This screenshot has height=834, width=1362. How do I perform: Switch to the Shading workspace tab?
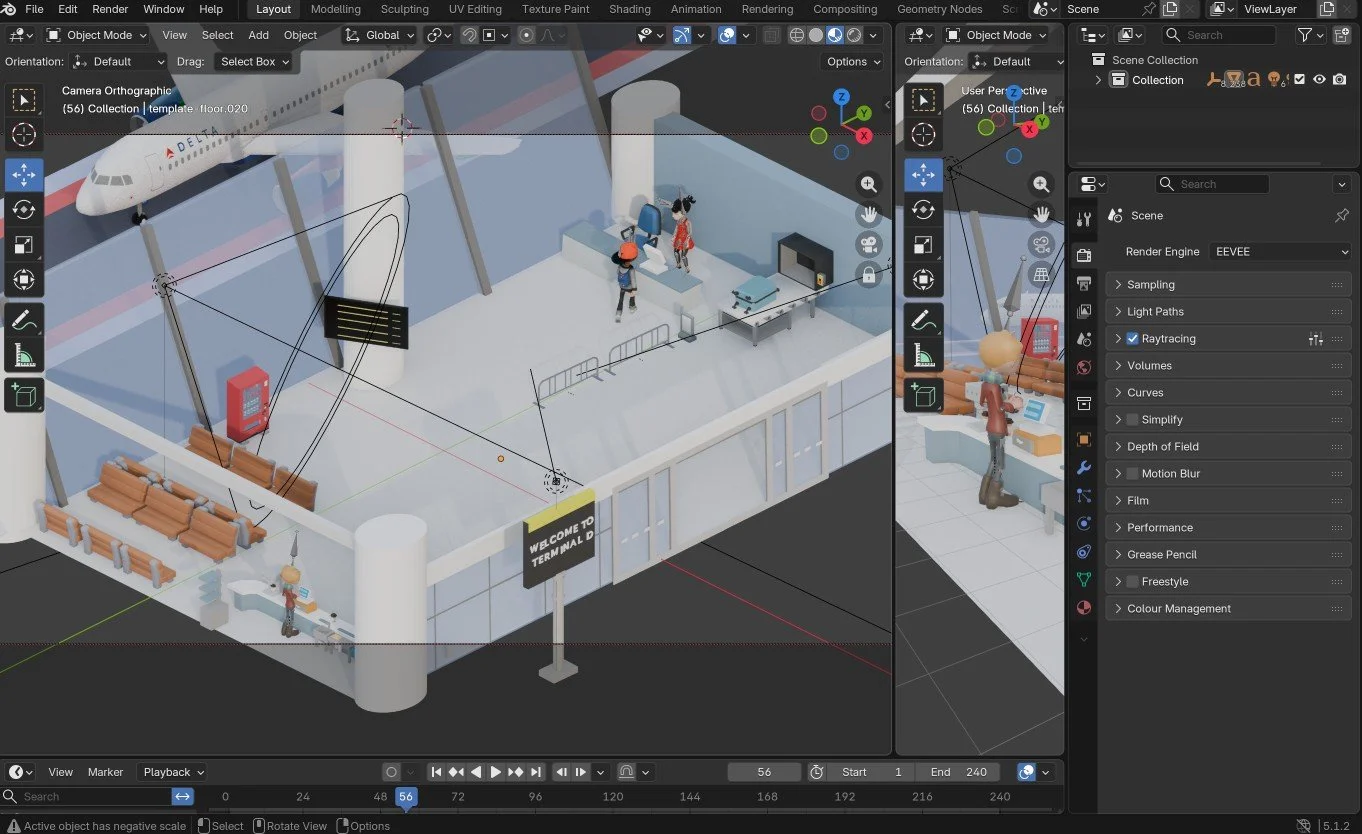pyautogui.click(x=630, y=9)
